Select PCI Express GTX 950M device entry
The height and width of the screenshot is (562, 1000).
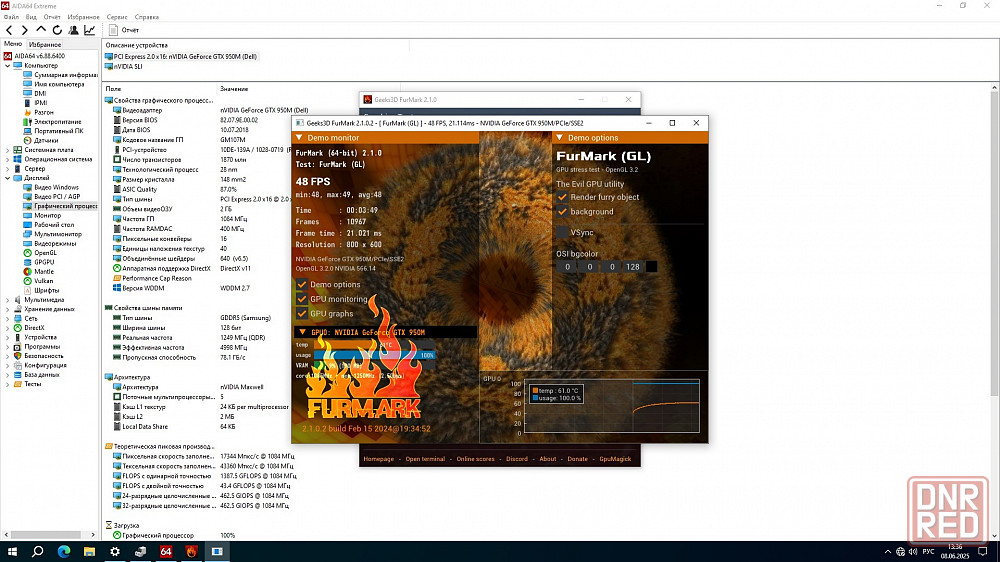(185, 57)
